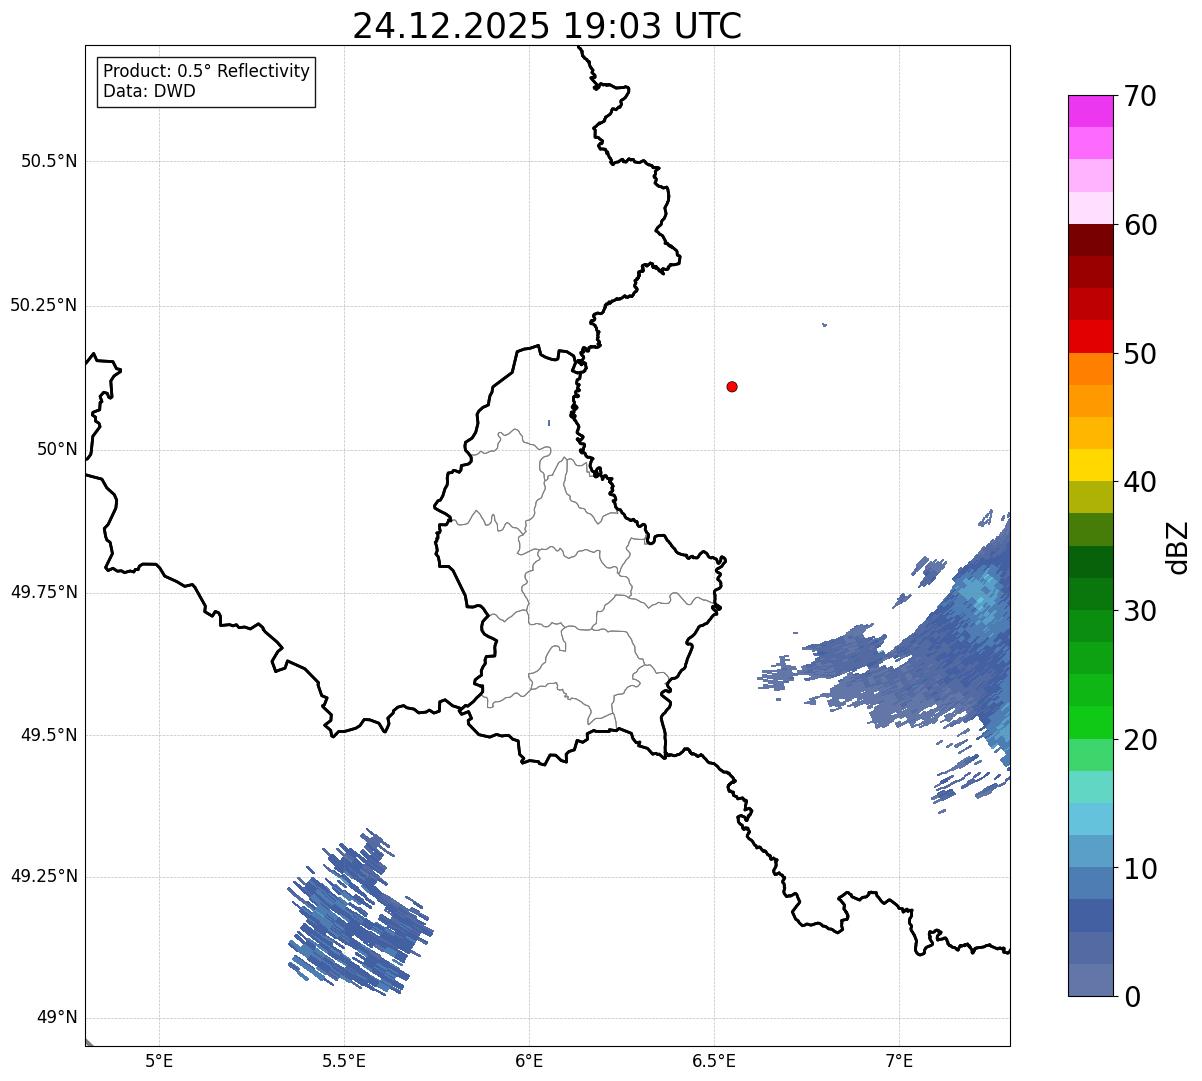Click the 49°N latitude label
Viewport: 1202px width, 1081px height.
[57, 1017]
